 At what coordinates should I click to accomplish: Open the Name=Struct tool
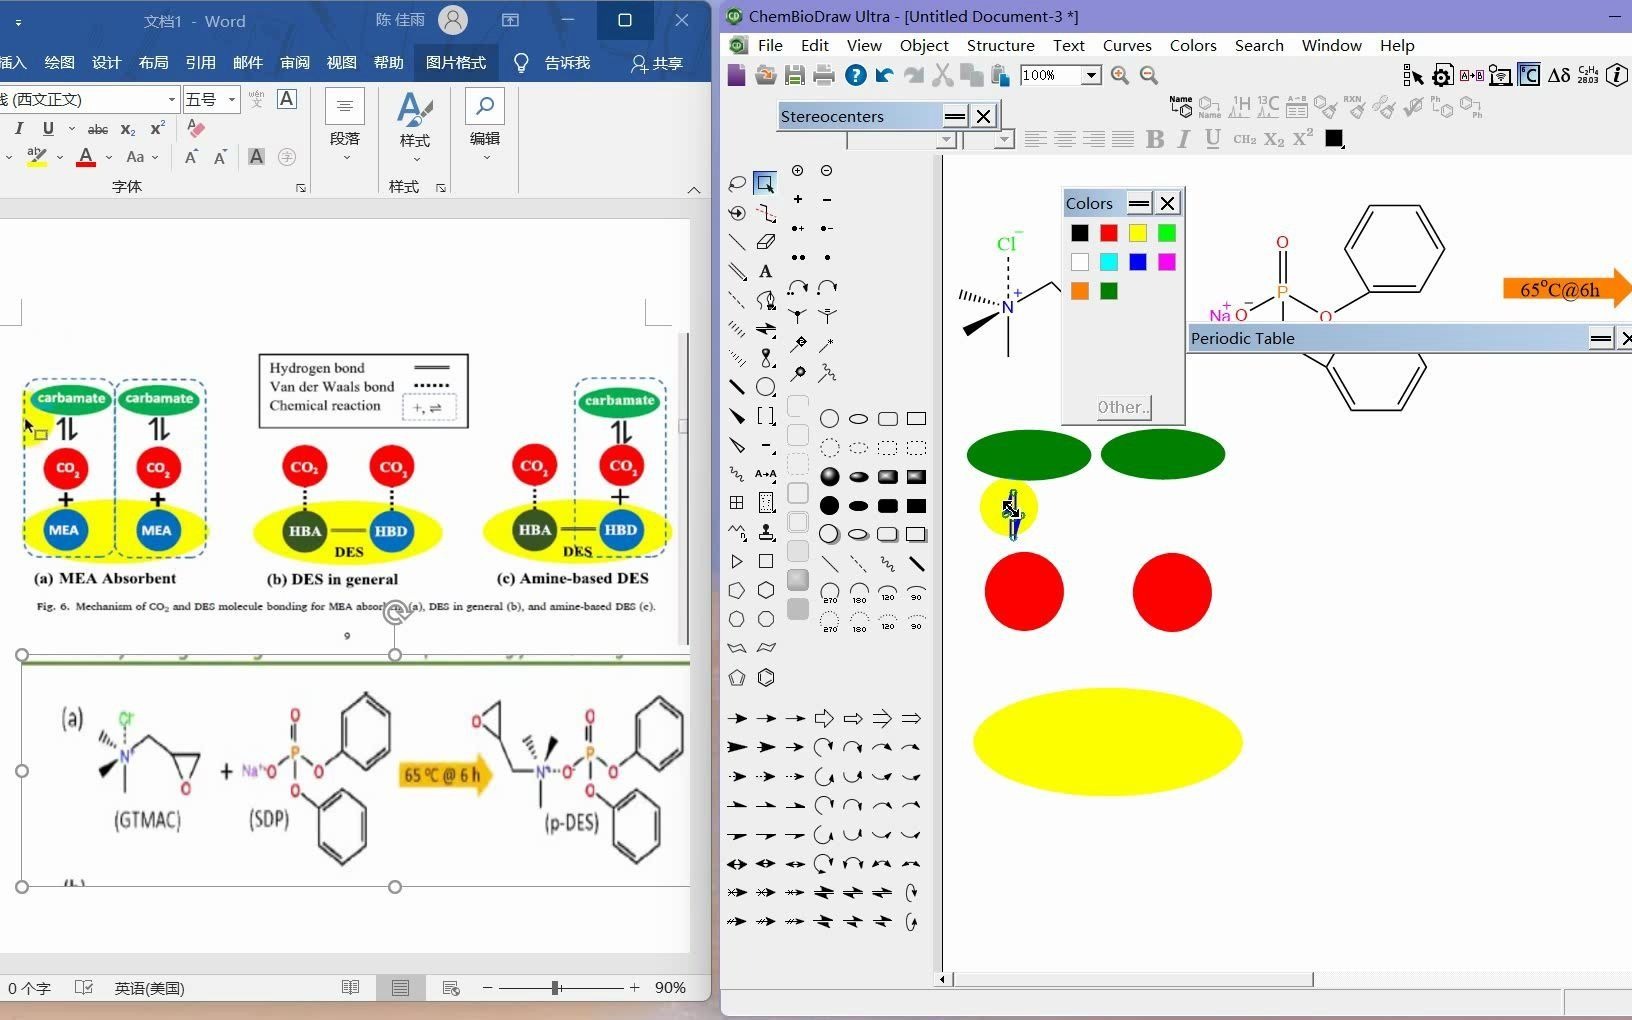point(1181,106)
